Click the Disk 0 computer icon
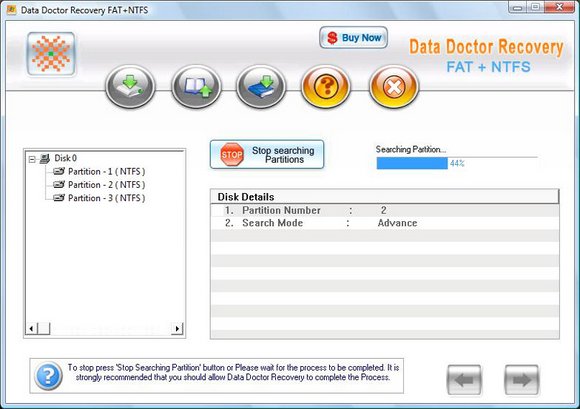 (x=45, y=159)
